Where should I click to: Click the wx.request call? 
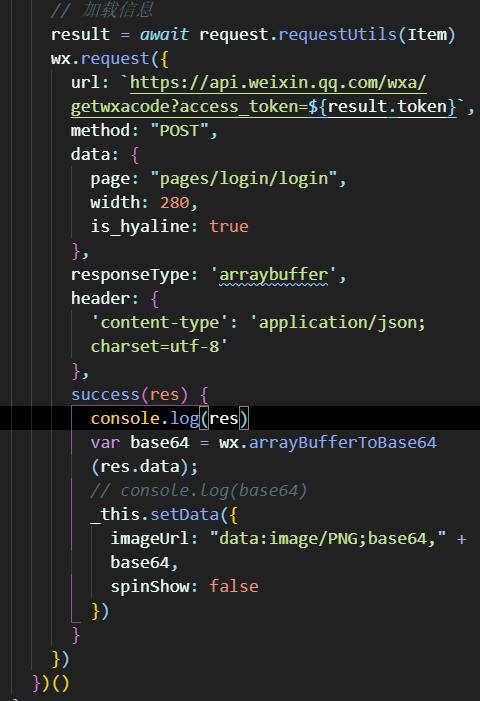click(100, 59)
